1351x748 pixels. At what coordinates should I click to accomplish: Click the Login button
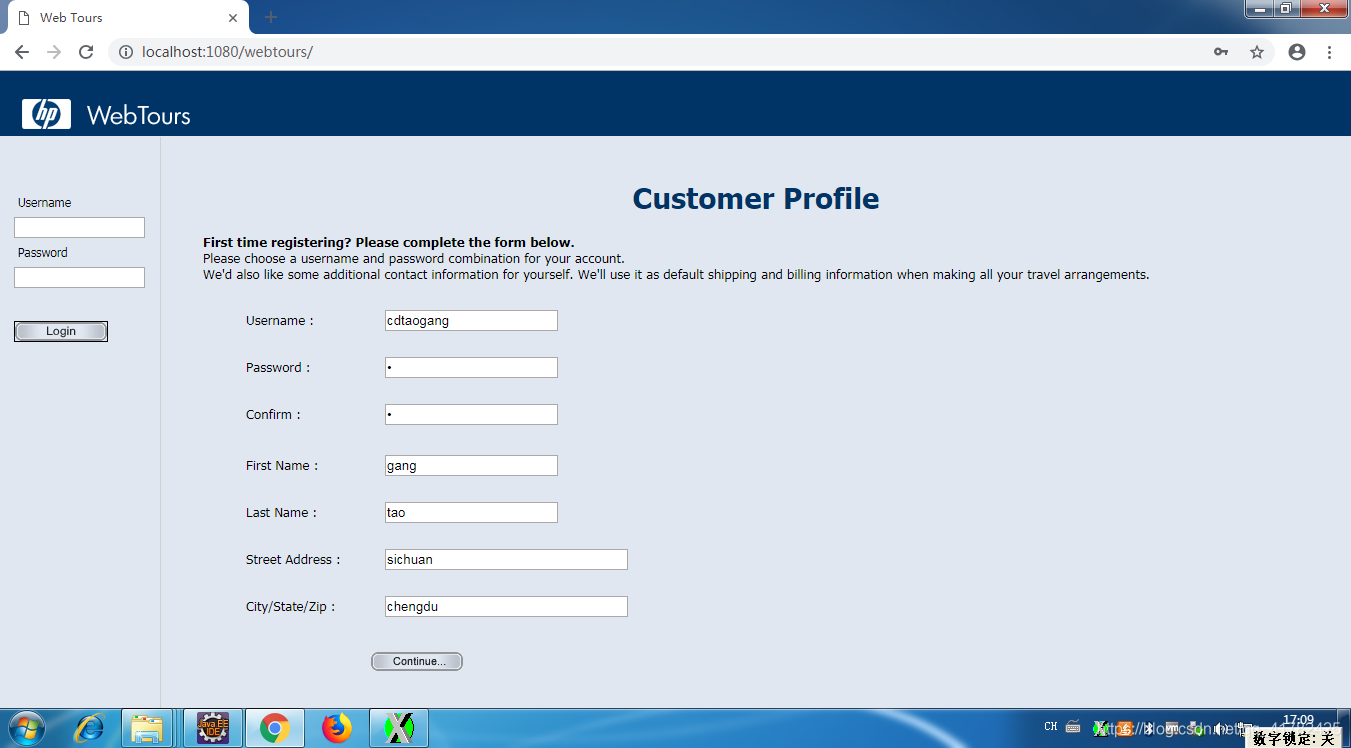tap(61, 331)
